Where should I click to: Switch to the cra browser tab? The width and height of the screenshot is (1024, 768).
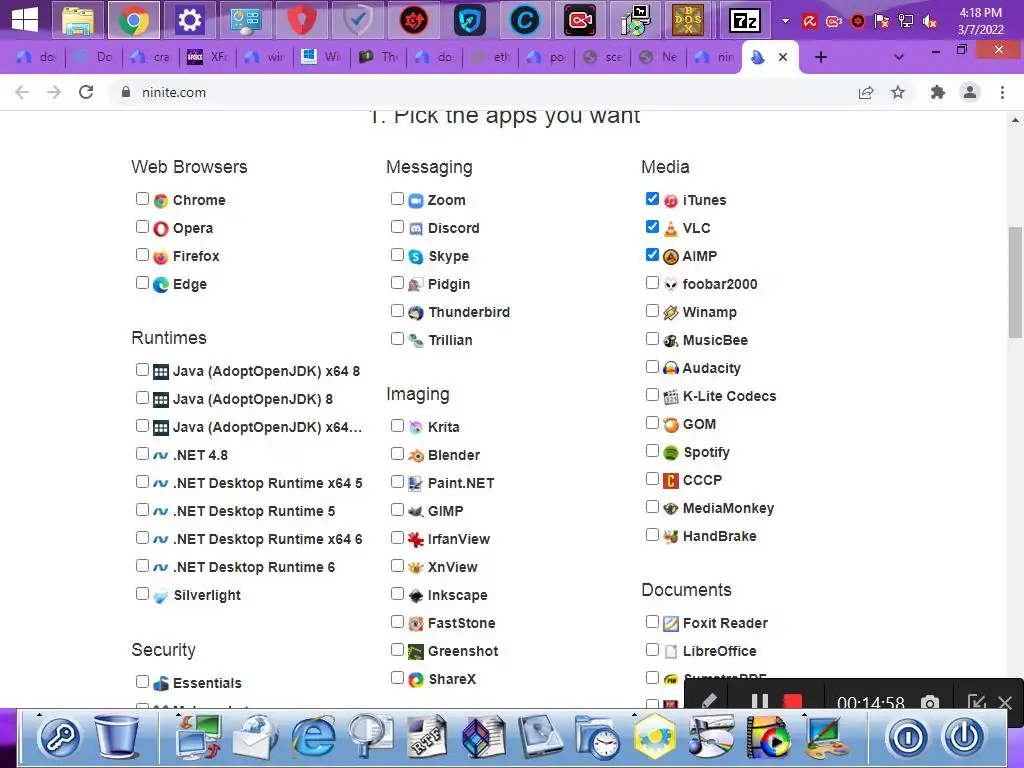pos(151,57)
